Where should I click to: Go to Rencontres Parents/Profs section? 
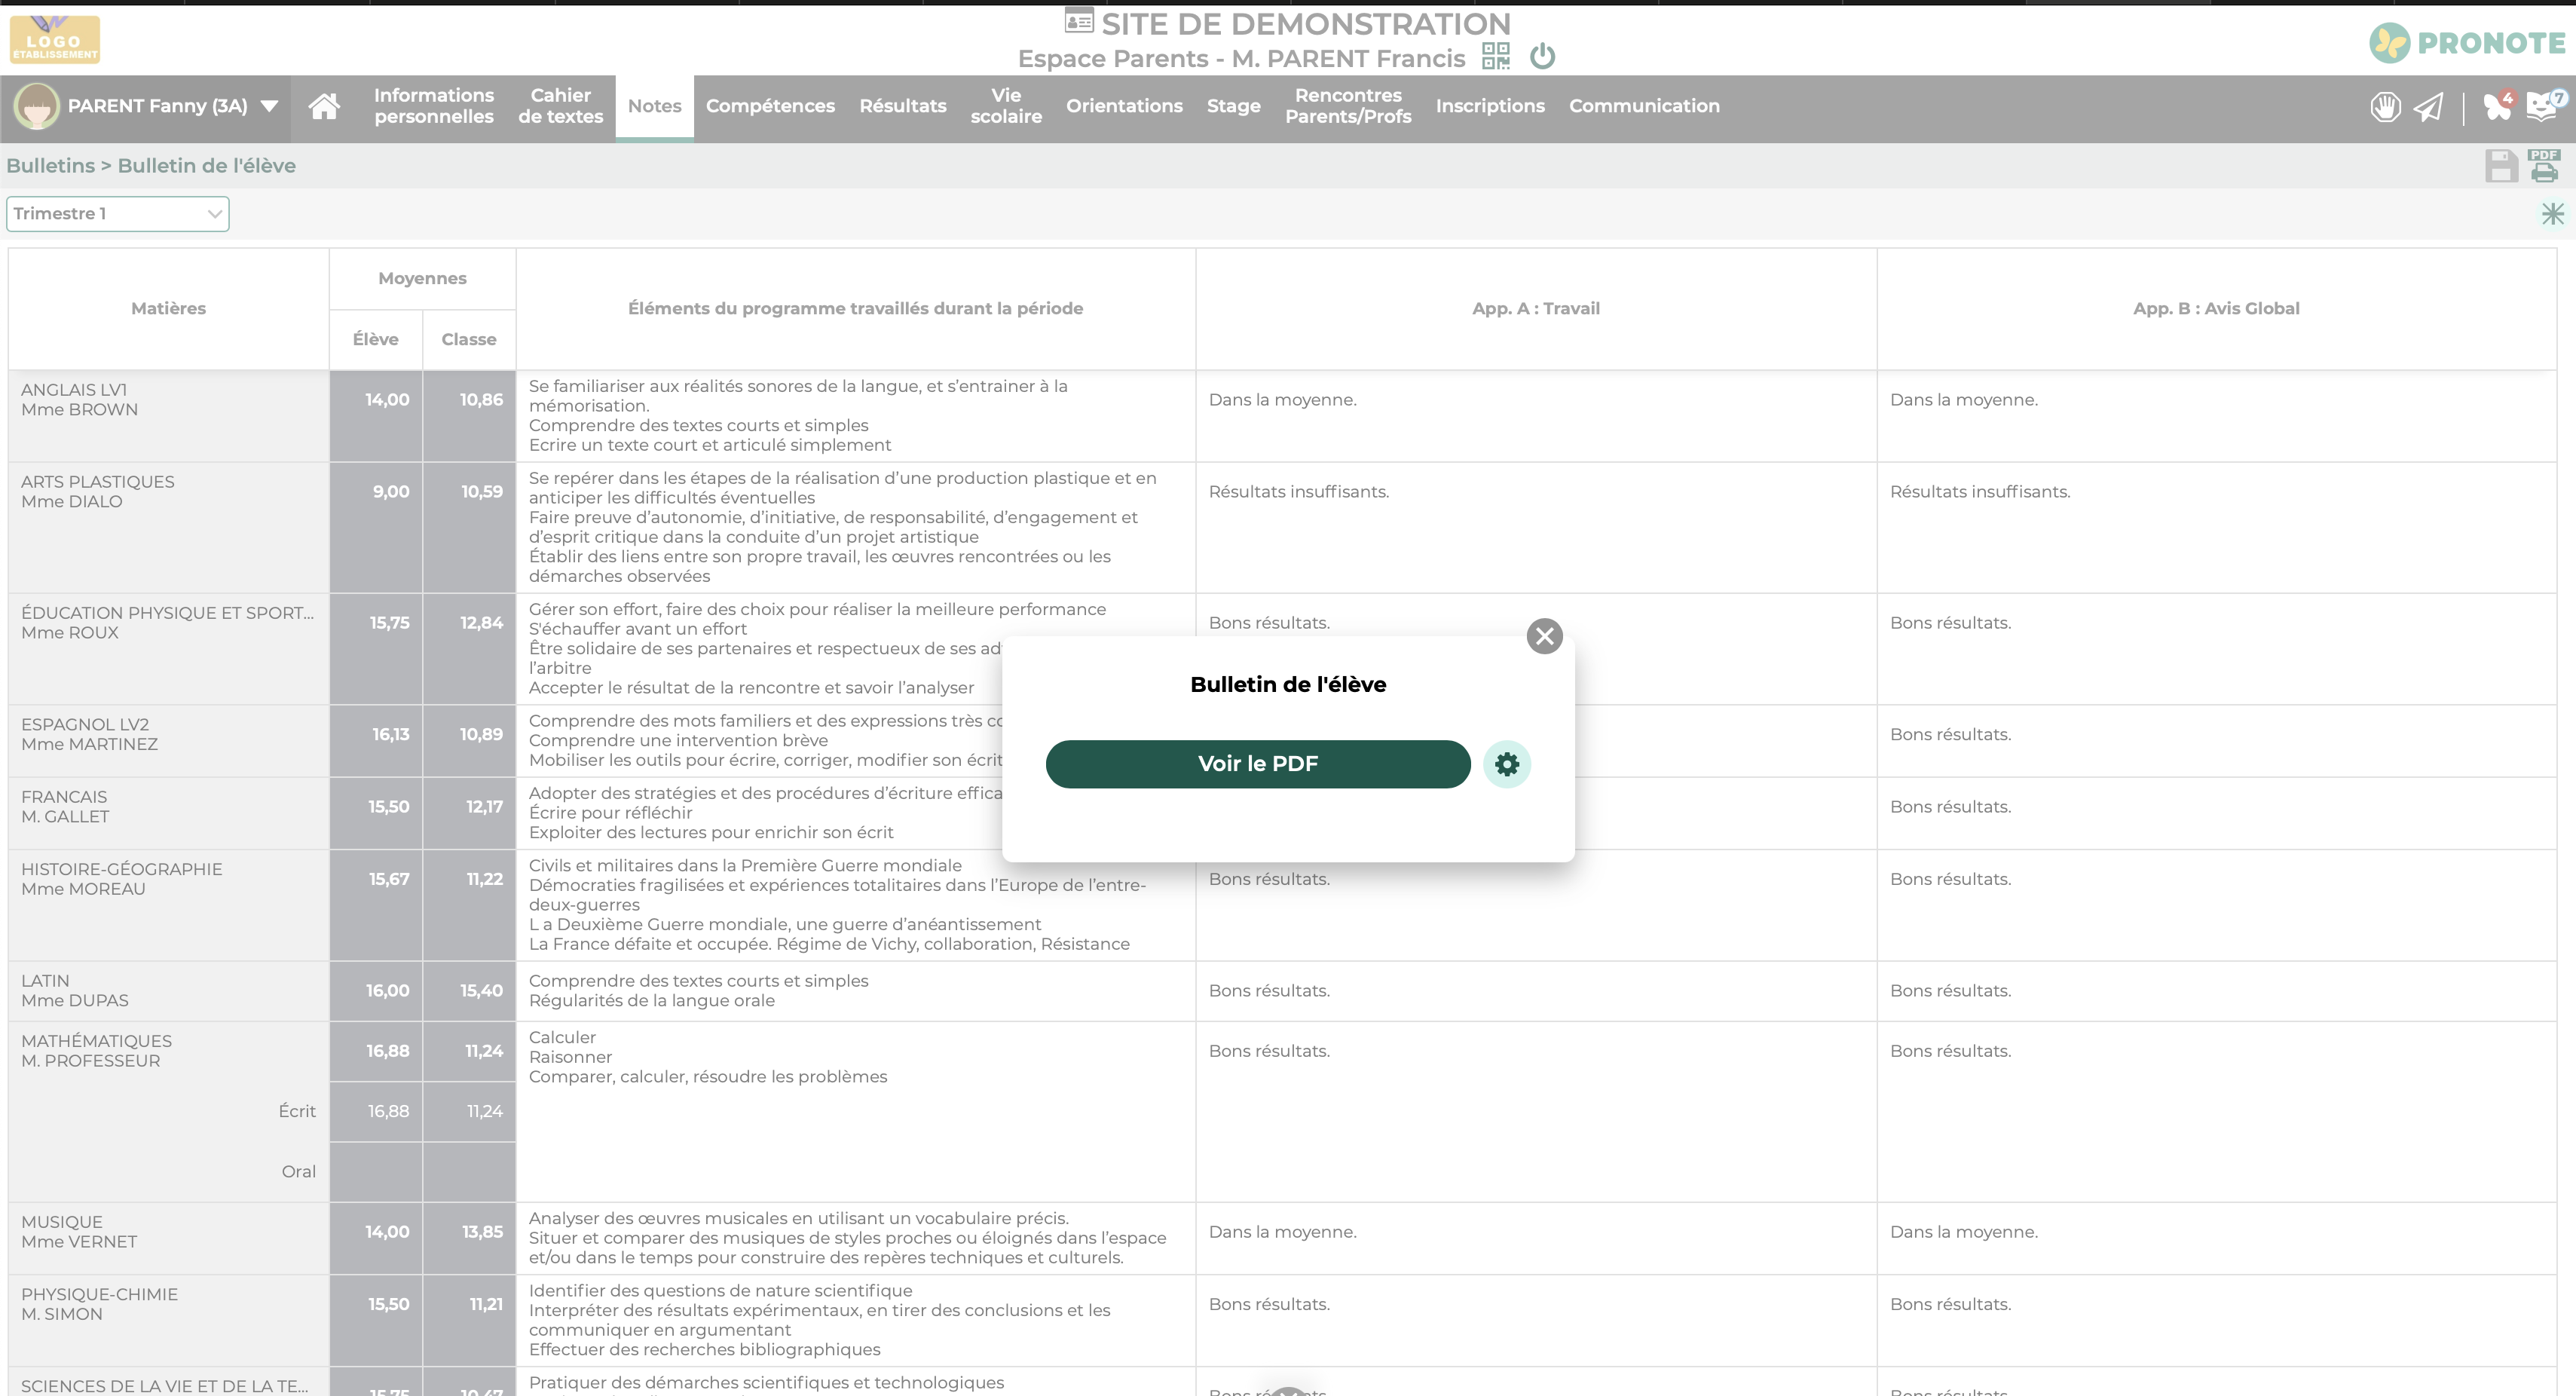(1348, 106)
